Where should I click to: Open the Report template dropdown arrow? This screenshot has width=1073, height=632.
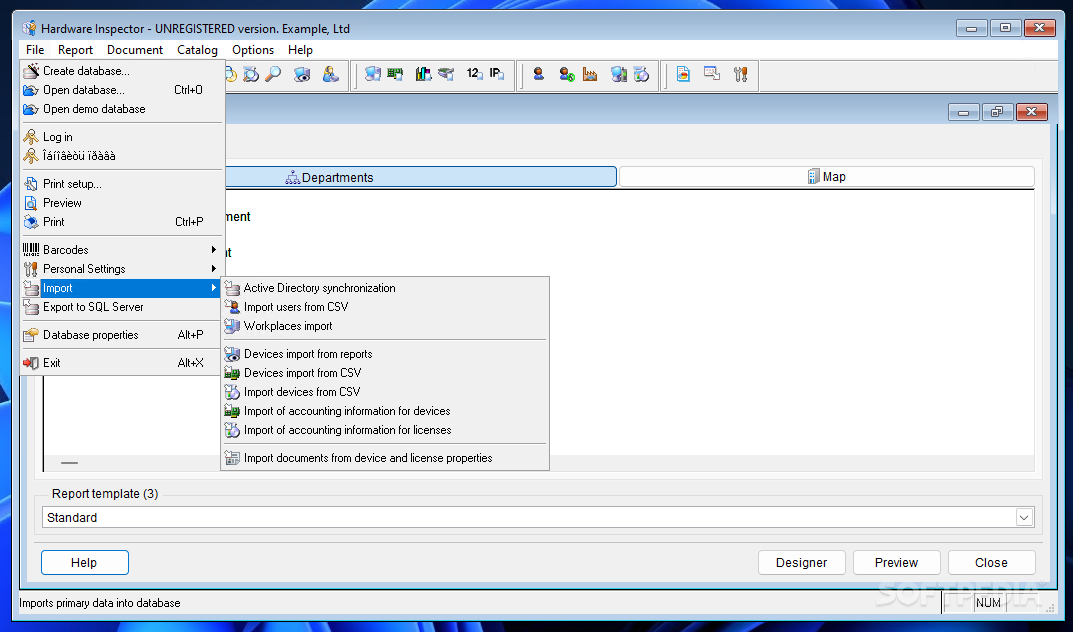click(x=1024, y=518)
